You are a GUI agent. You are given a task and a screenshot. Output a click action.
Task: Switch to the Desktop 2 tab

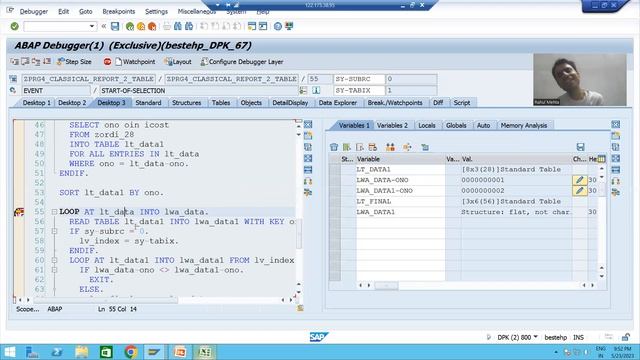tap(72, 103)
